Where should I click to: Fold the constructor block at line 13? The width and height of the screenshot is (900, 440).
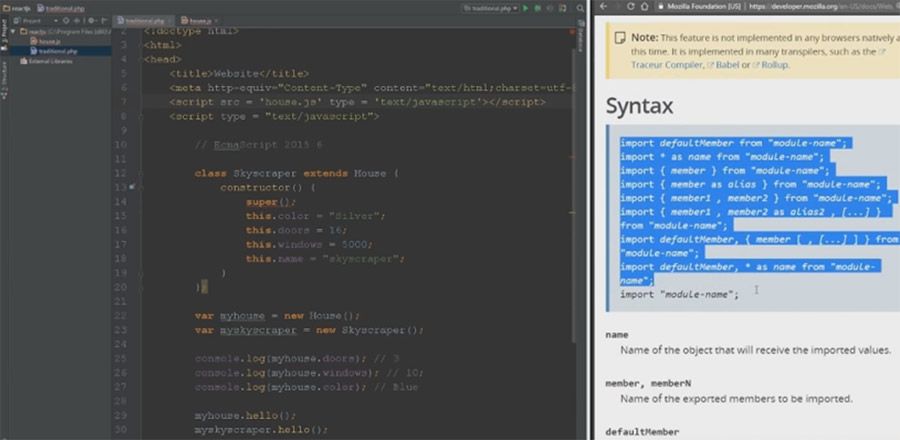[x=139, y=187]
